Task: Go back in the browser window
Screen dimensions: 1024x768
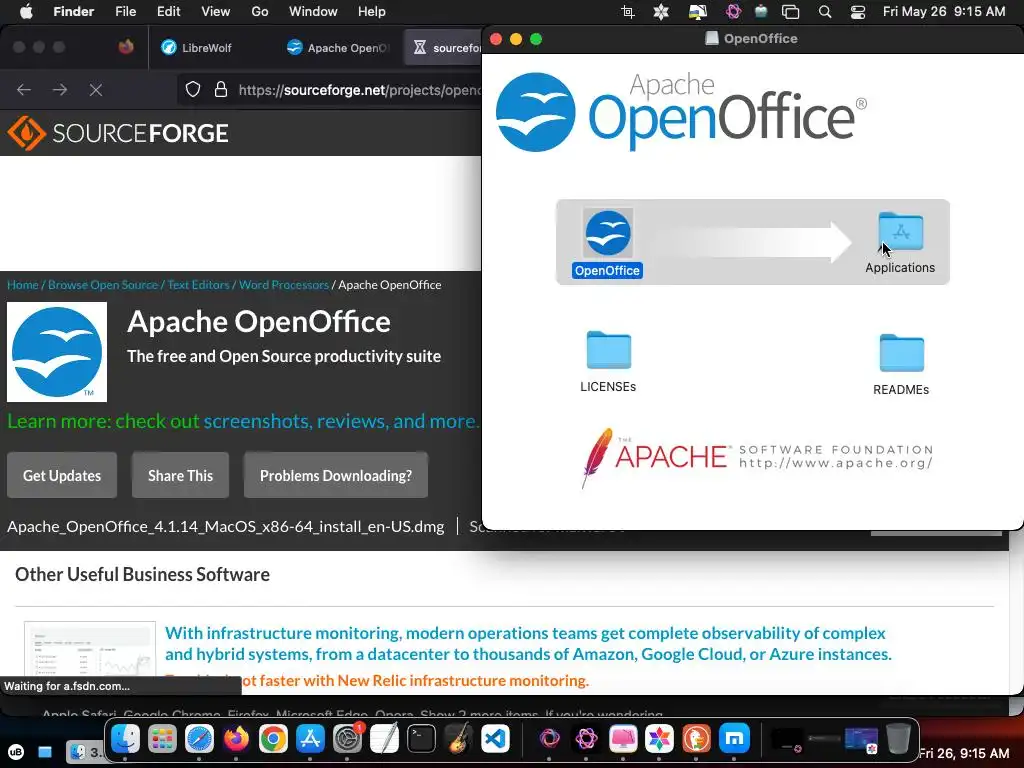Action: 24,89
